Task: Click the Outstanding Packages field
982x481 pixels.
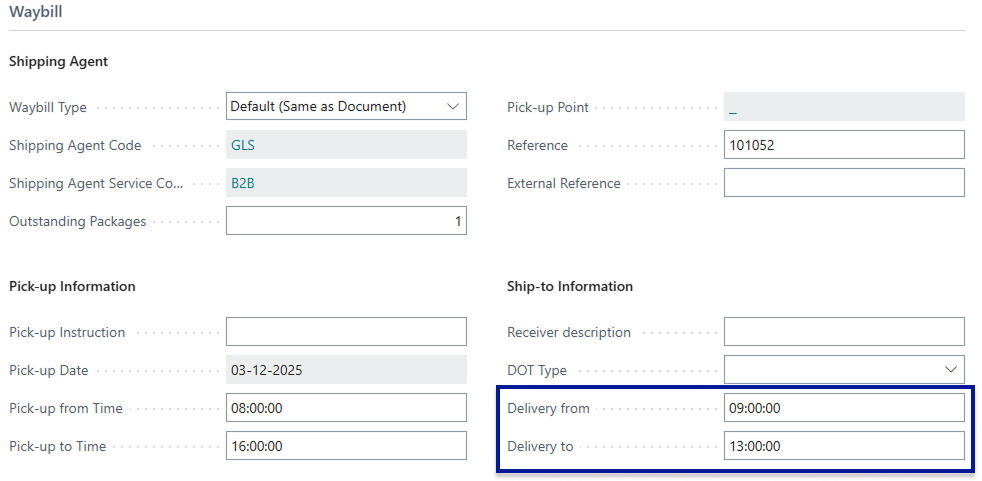Action: coord(345,221)
